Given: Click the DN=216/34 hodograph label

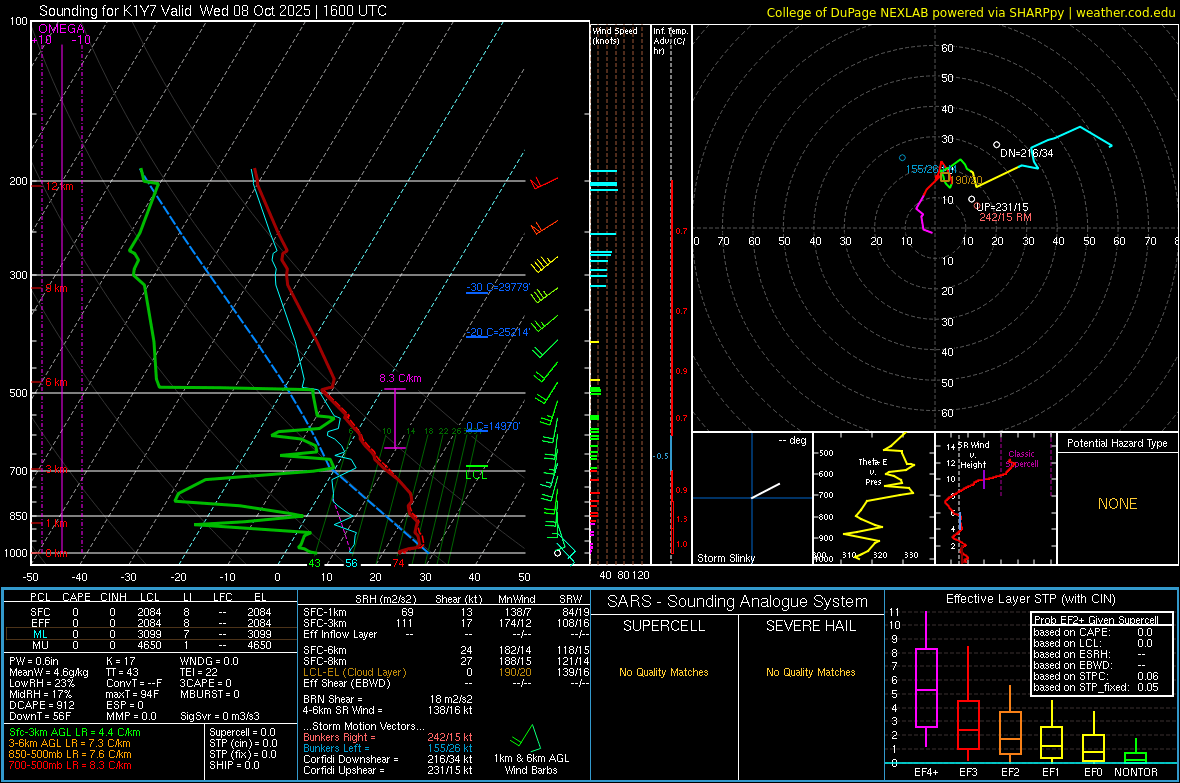Looking at the screenshot, I should click(x=1026, y=153).
